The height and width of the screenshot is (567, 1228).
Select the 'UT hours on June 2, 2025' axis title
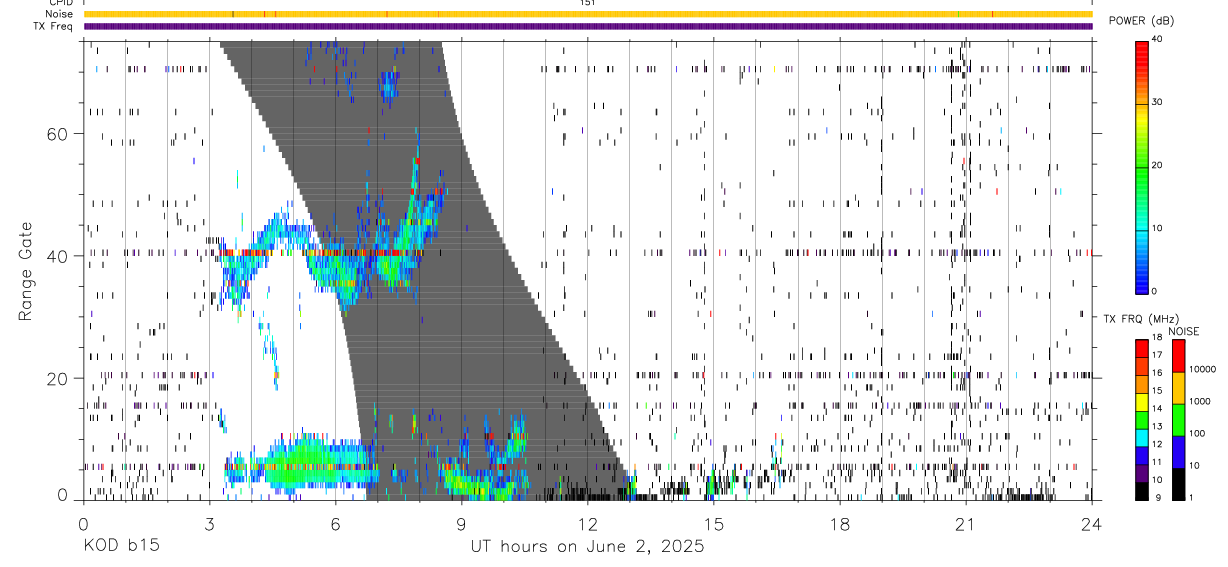click(587, 546)
